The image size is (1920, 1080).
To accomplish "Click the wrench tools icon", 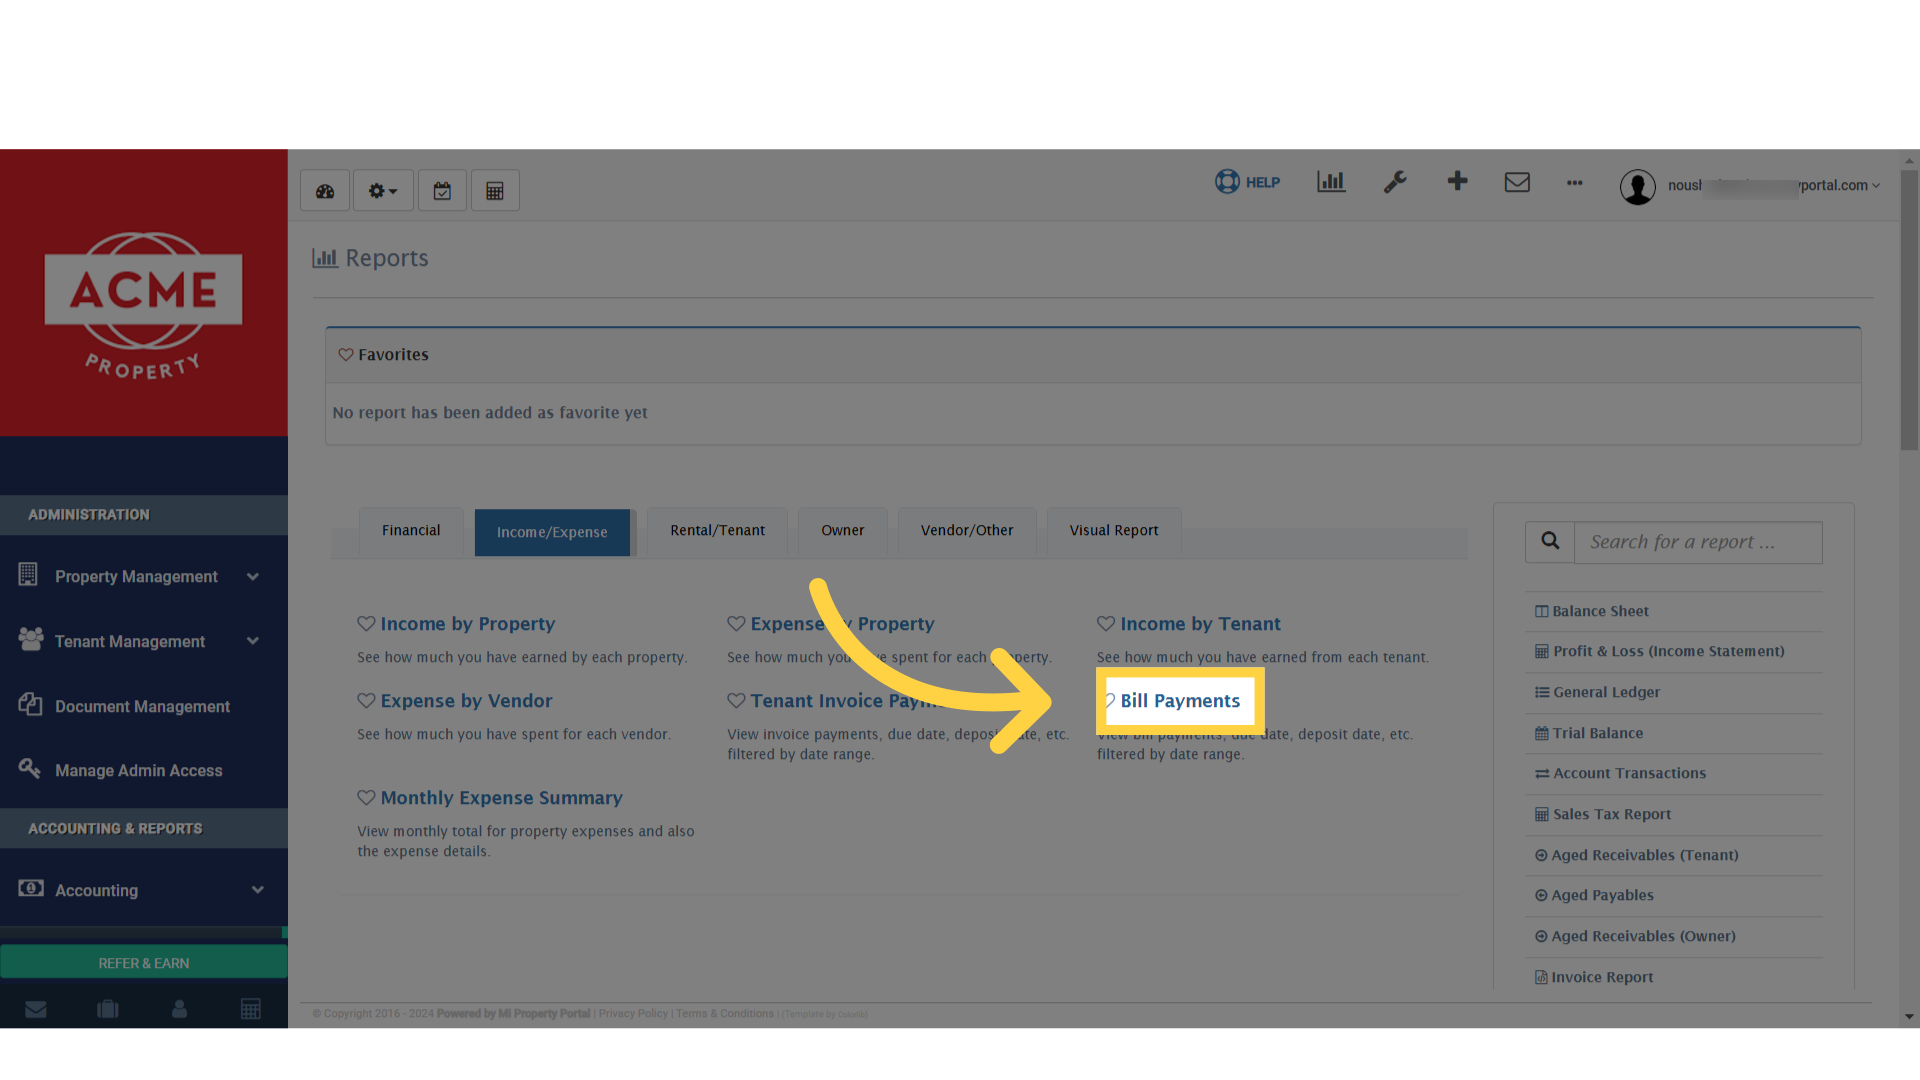I will 1395,182.
